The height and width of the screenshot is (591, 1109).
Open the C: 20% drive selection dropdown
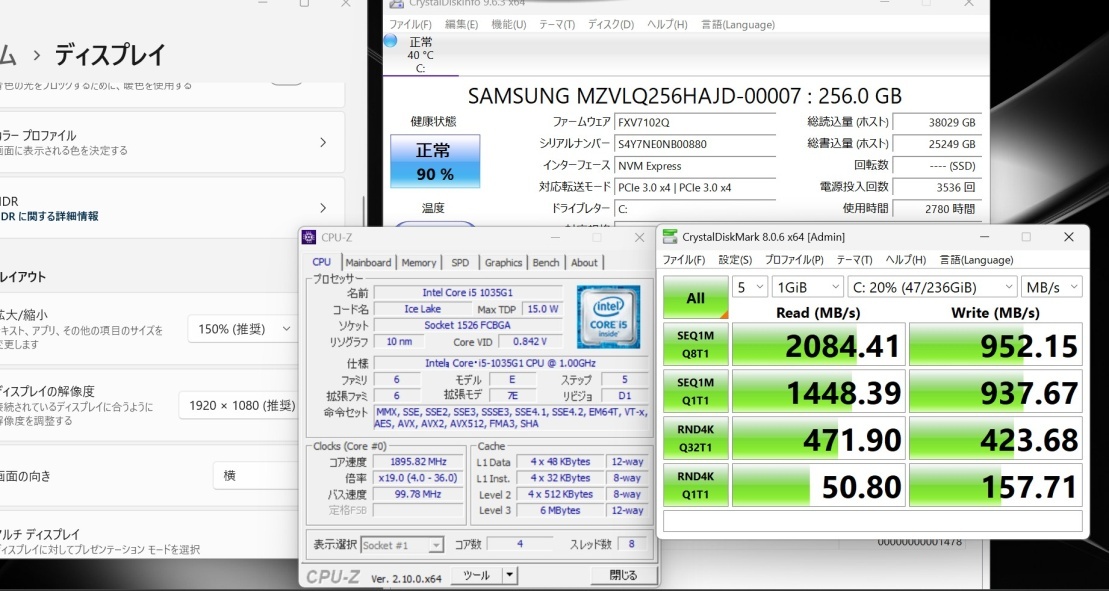932,287
